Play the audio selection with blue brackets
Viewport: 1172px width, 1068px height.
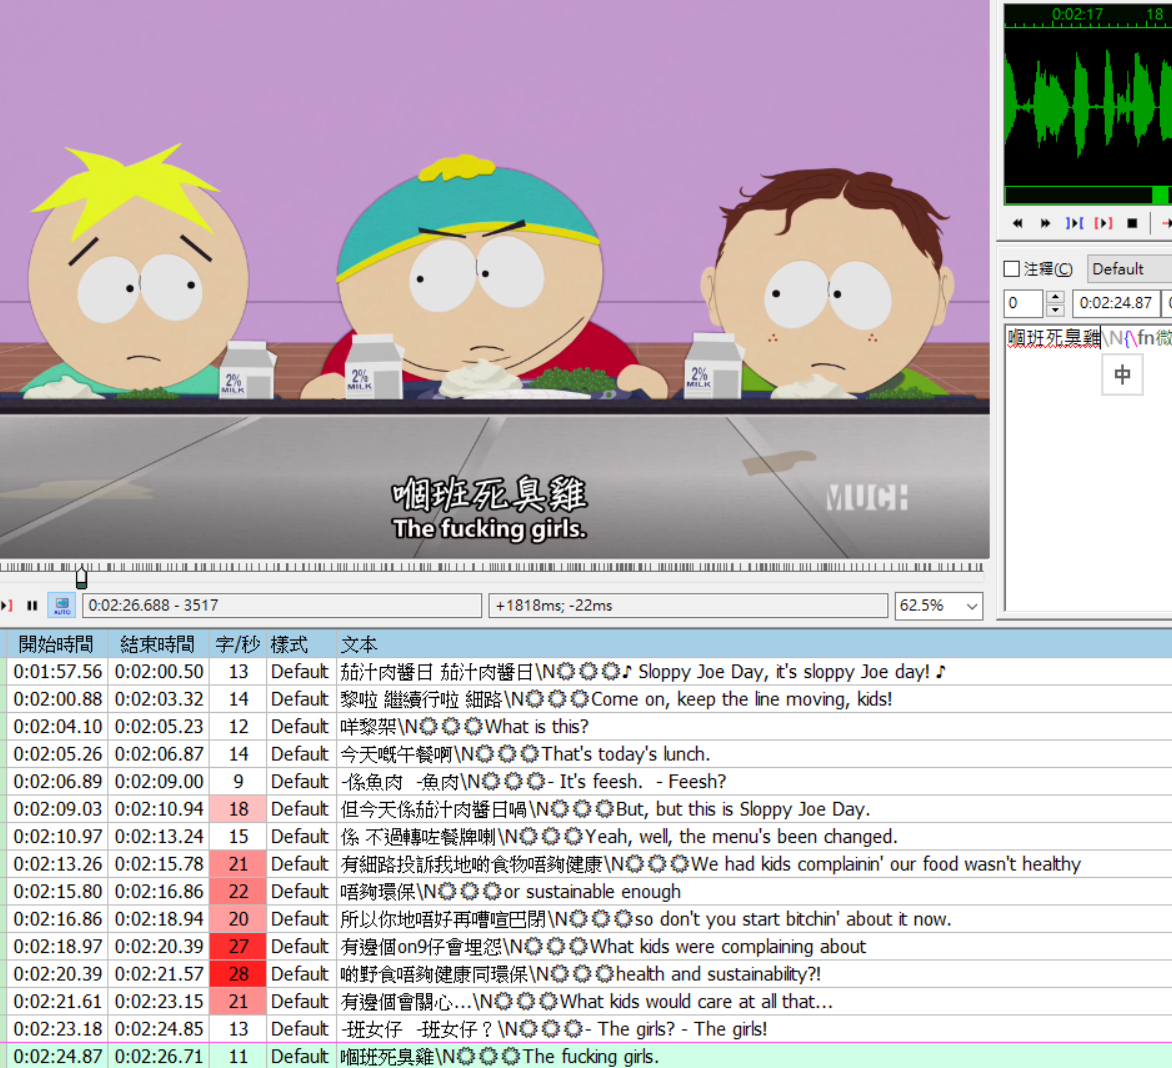pos(1074,223)
